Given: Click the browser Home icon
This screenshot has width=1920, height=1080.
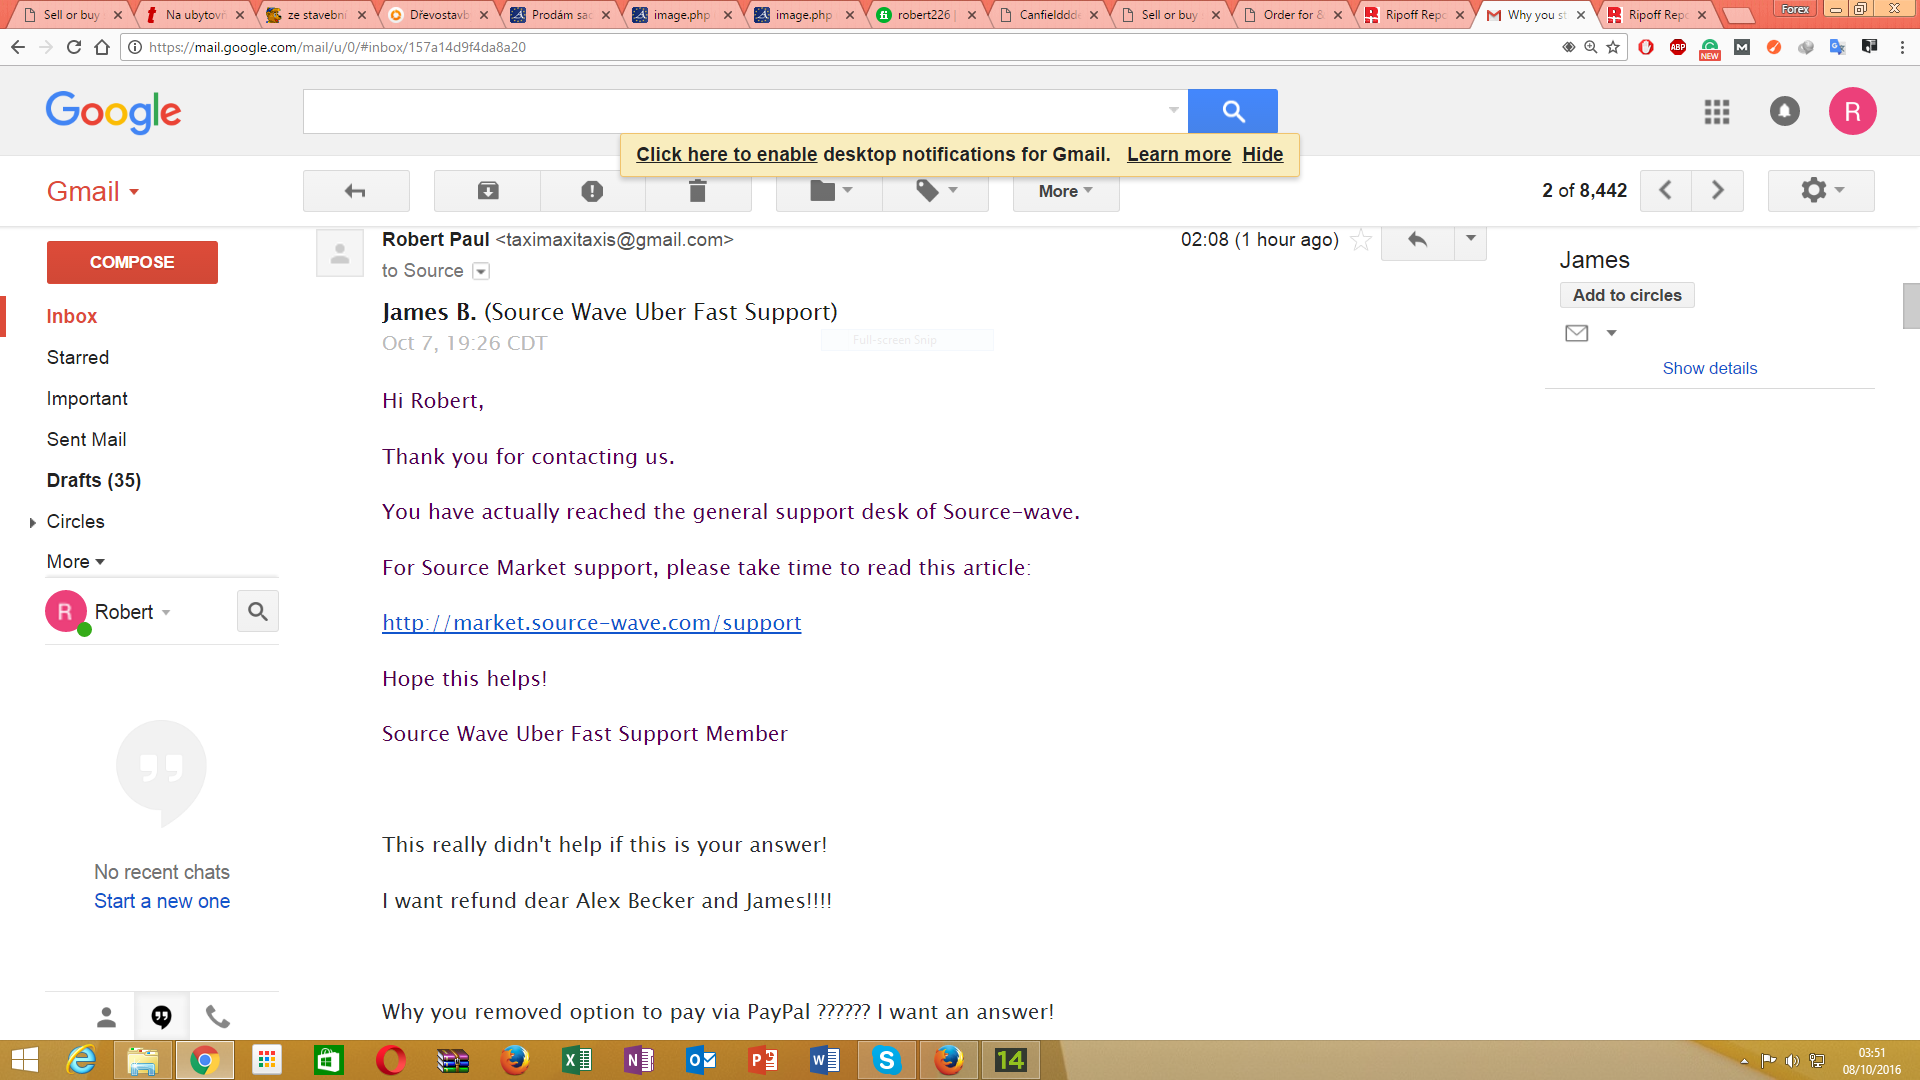Looking at the screenshot, I should click(102, 47).
